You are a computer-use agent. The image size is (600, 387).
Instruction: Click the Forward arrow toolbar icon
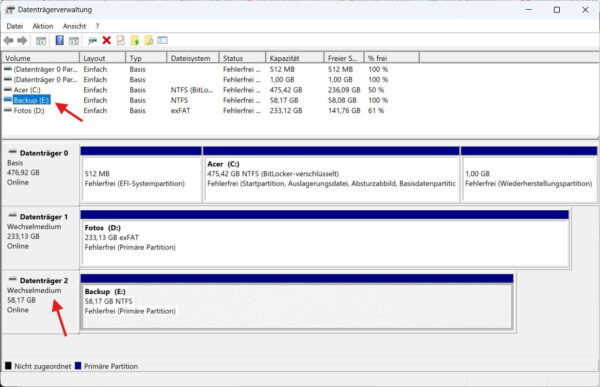(22, 40)
